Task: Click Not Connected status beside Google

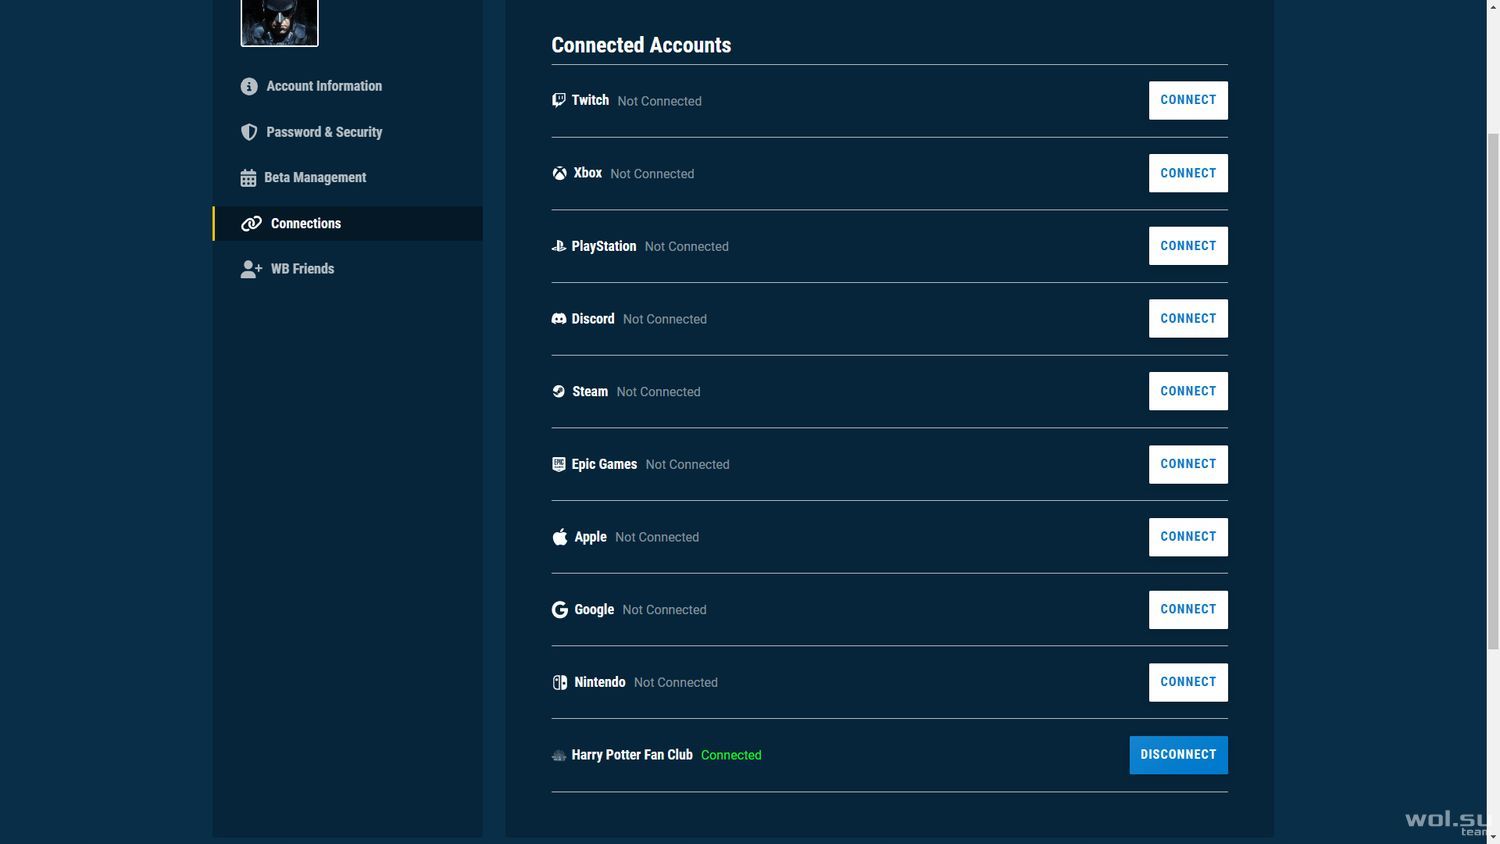Action: pyautogui.click(x=664, y=610)
